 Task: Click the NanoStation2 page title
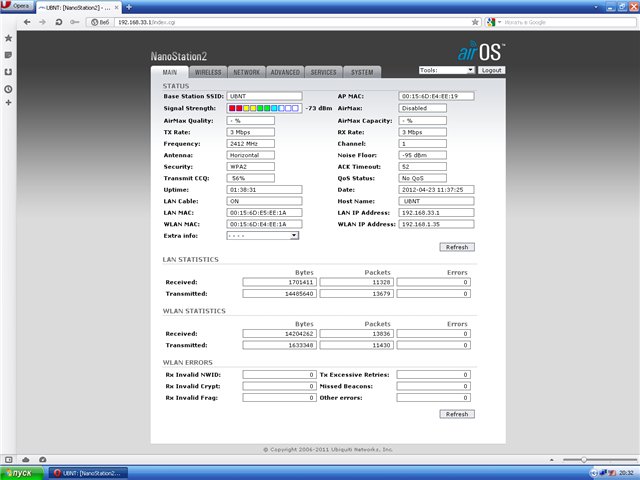(179, 56)
